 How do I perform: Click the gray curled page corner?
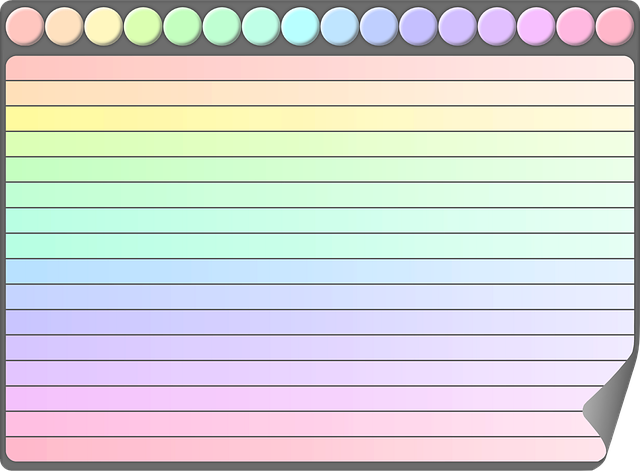click(x=608, y=404)
